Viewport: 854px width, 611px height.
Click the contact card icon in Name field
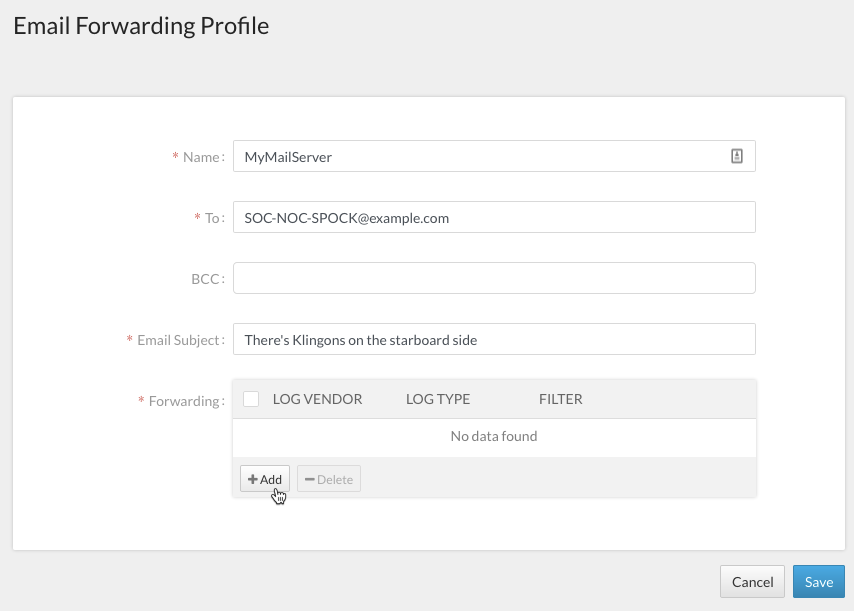coord(737,156)
